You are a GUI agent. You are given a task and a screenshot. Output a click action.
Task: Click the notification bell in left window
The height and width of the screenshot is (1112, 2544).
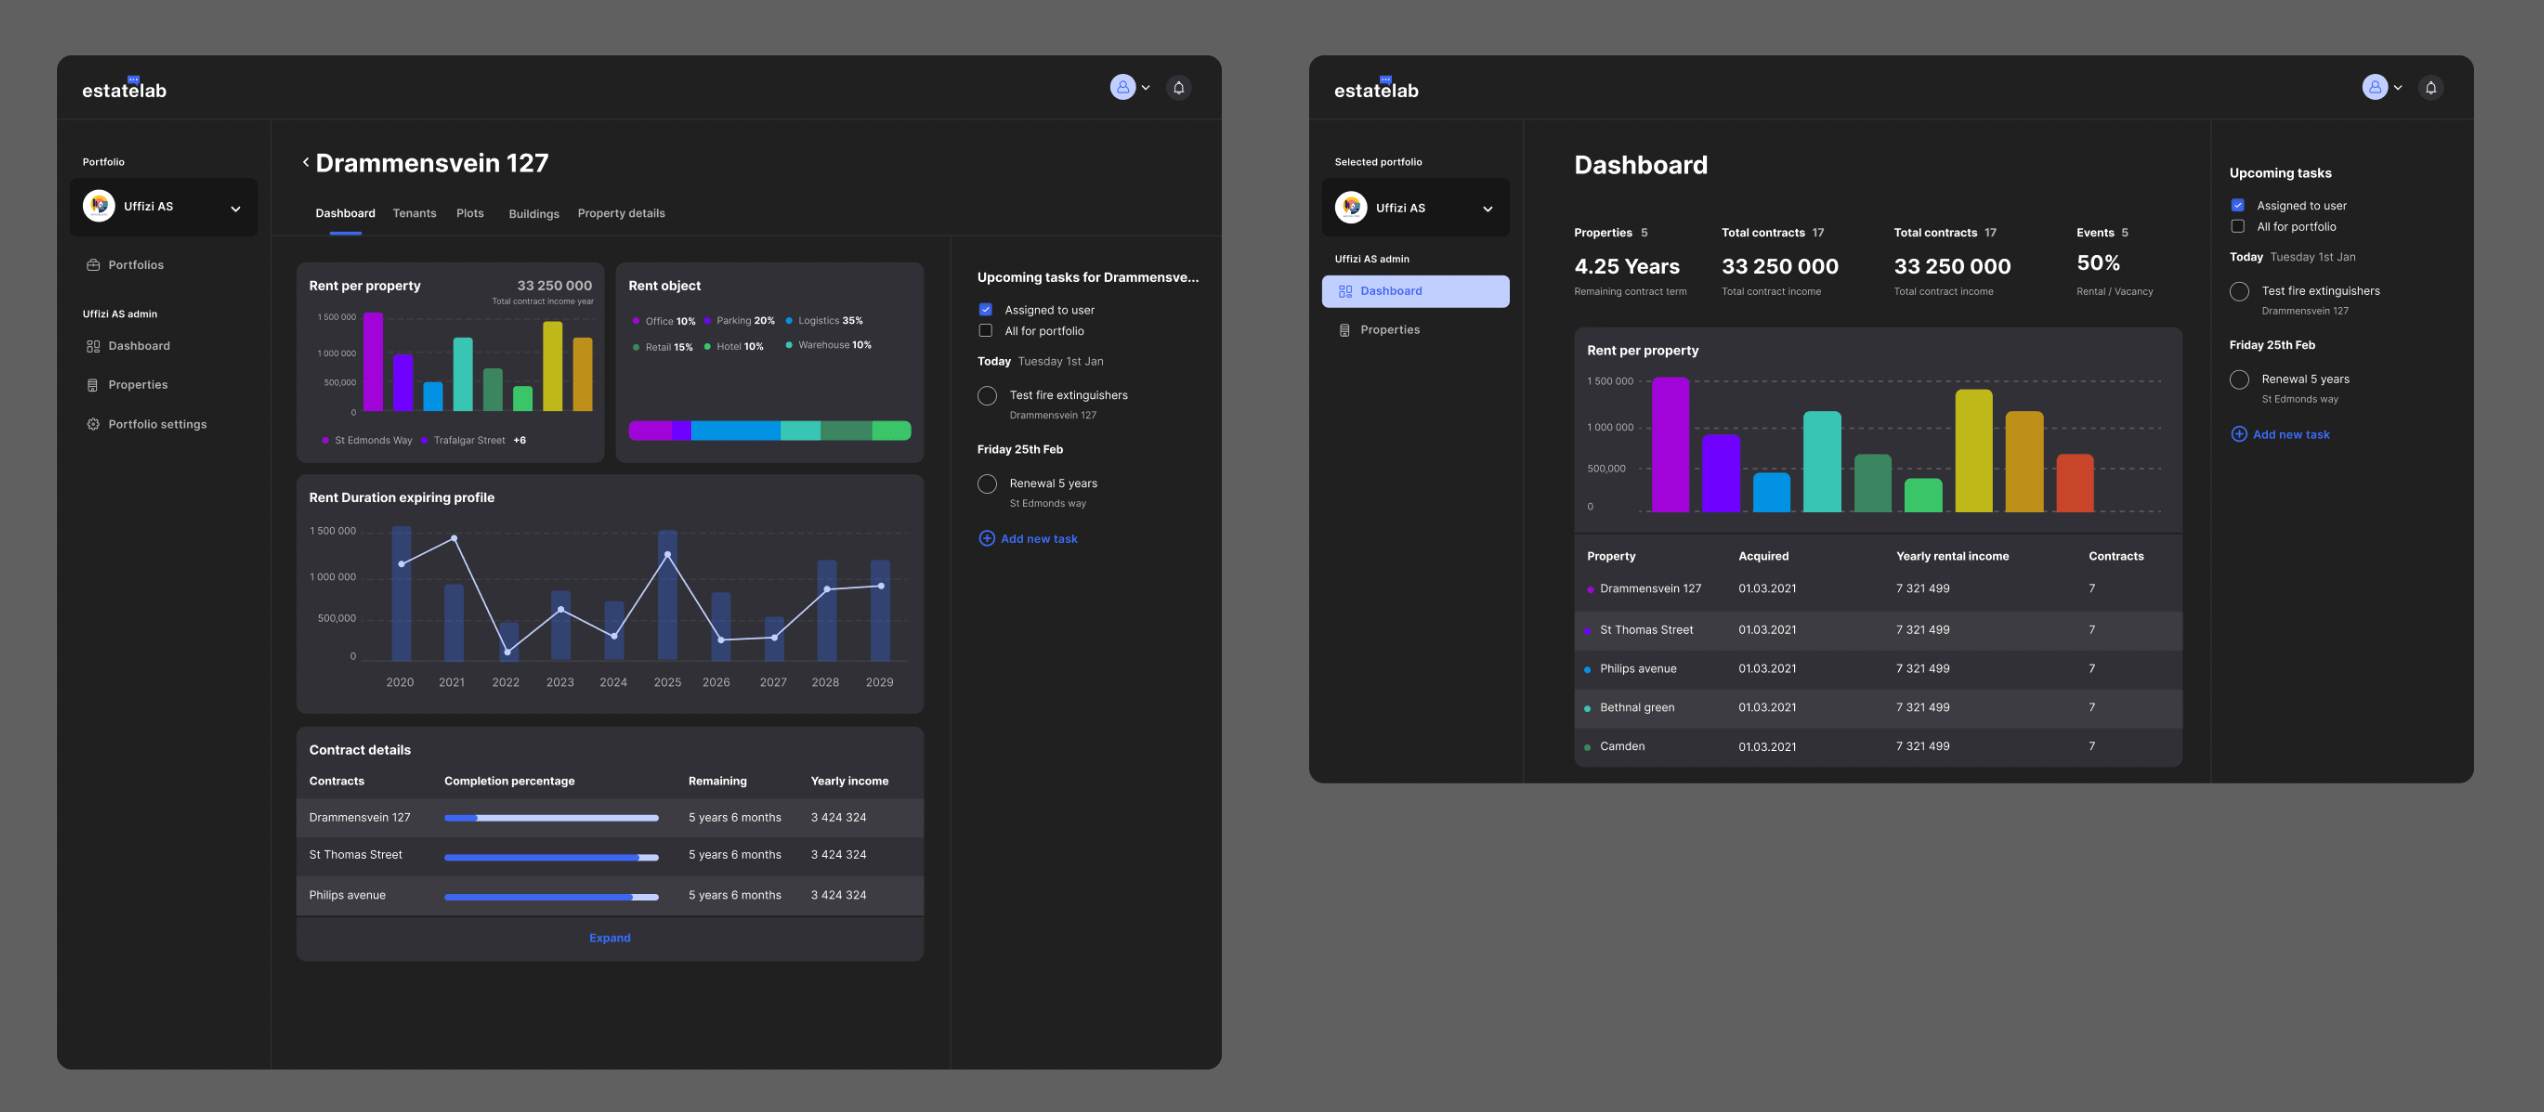(1178, 88)
